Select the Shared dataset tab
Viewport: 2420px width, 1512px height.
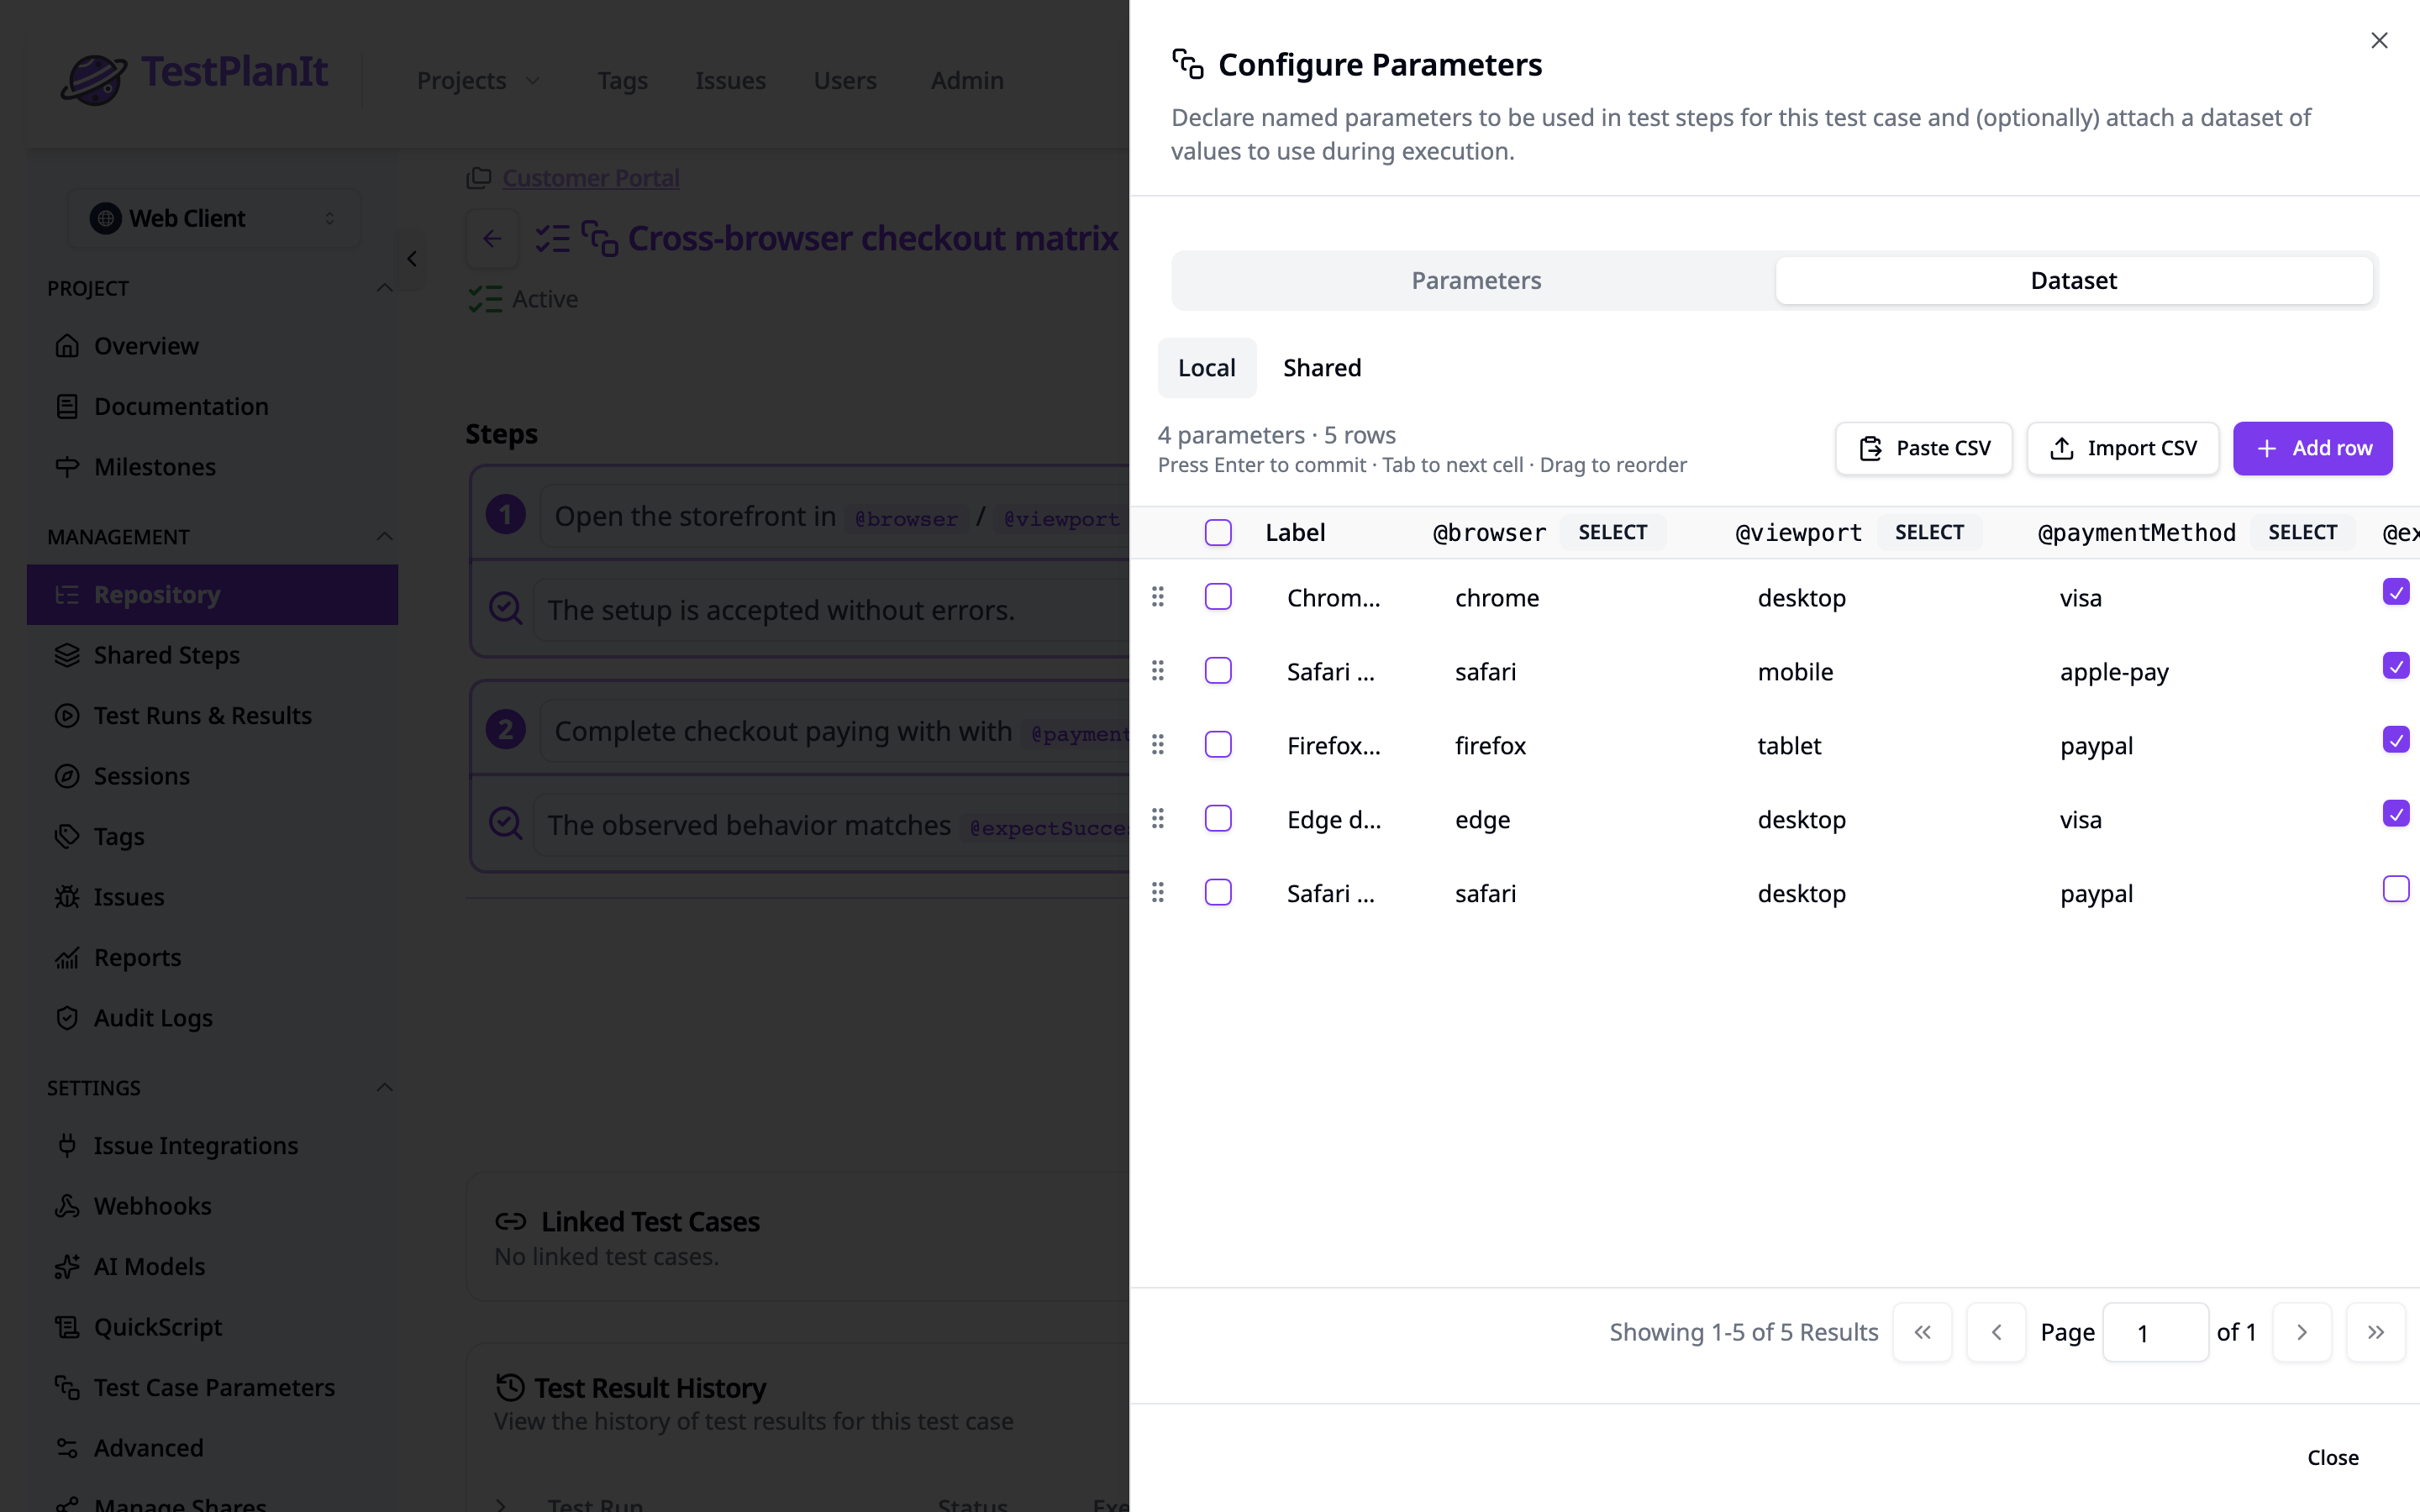1322,368
